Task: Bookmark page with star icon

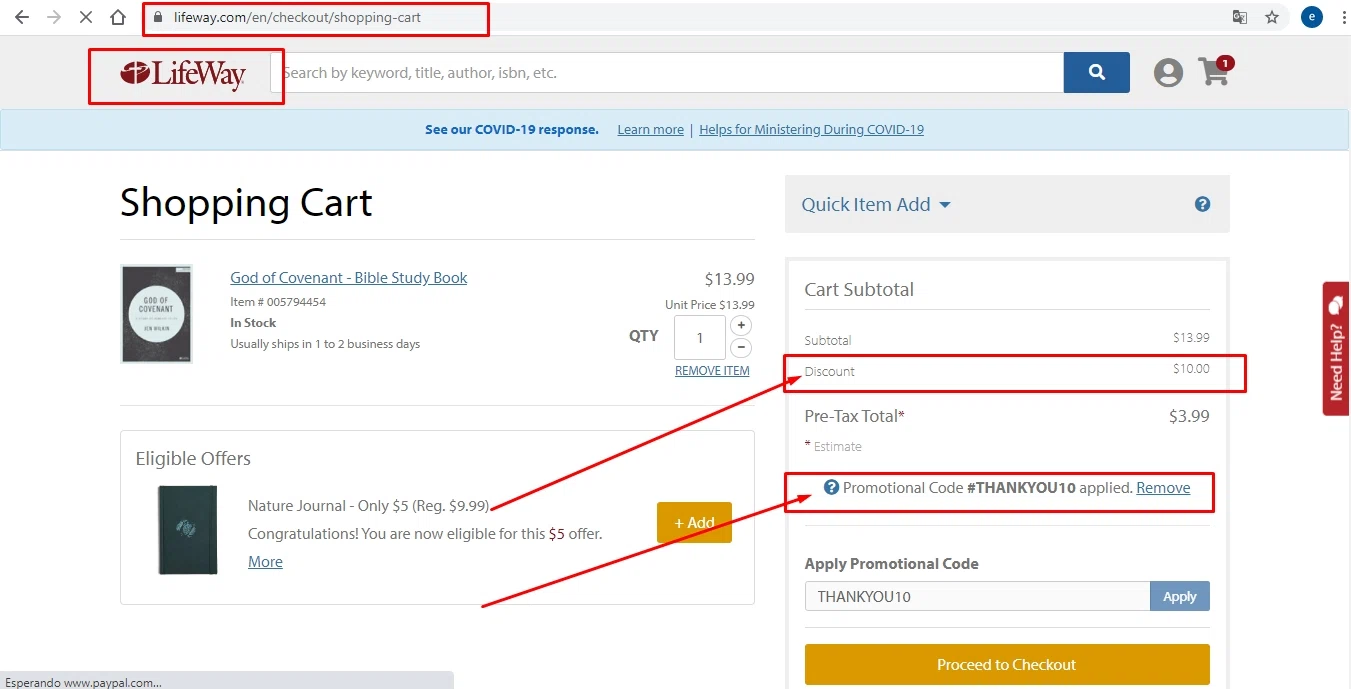Action: 1272,17
